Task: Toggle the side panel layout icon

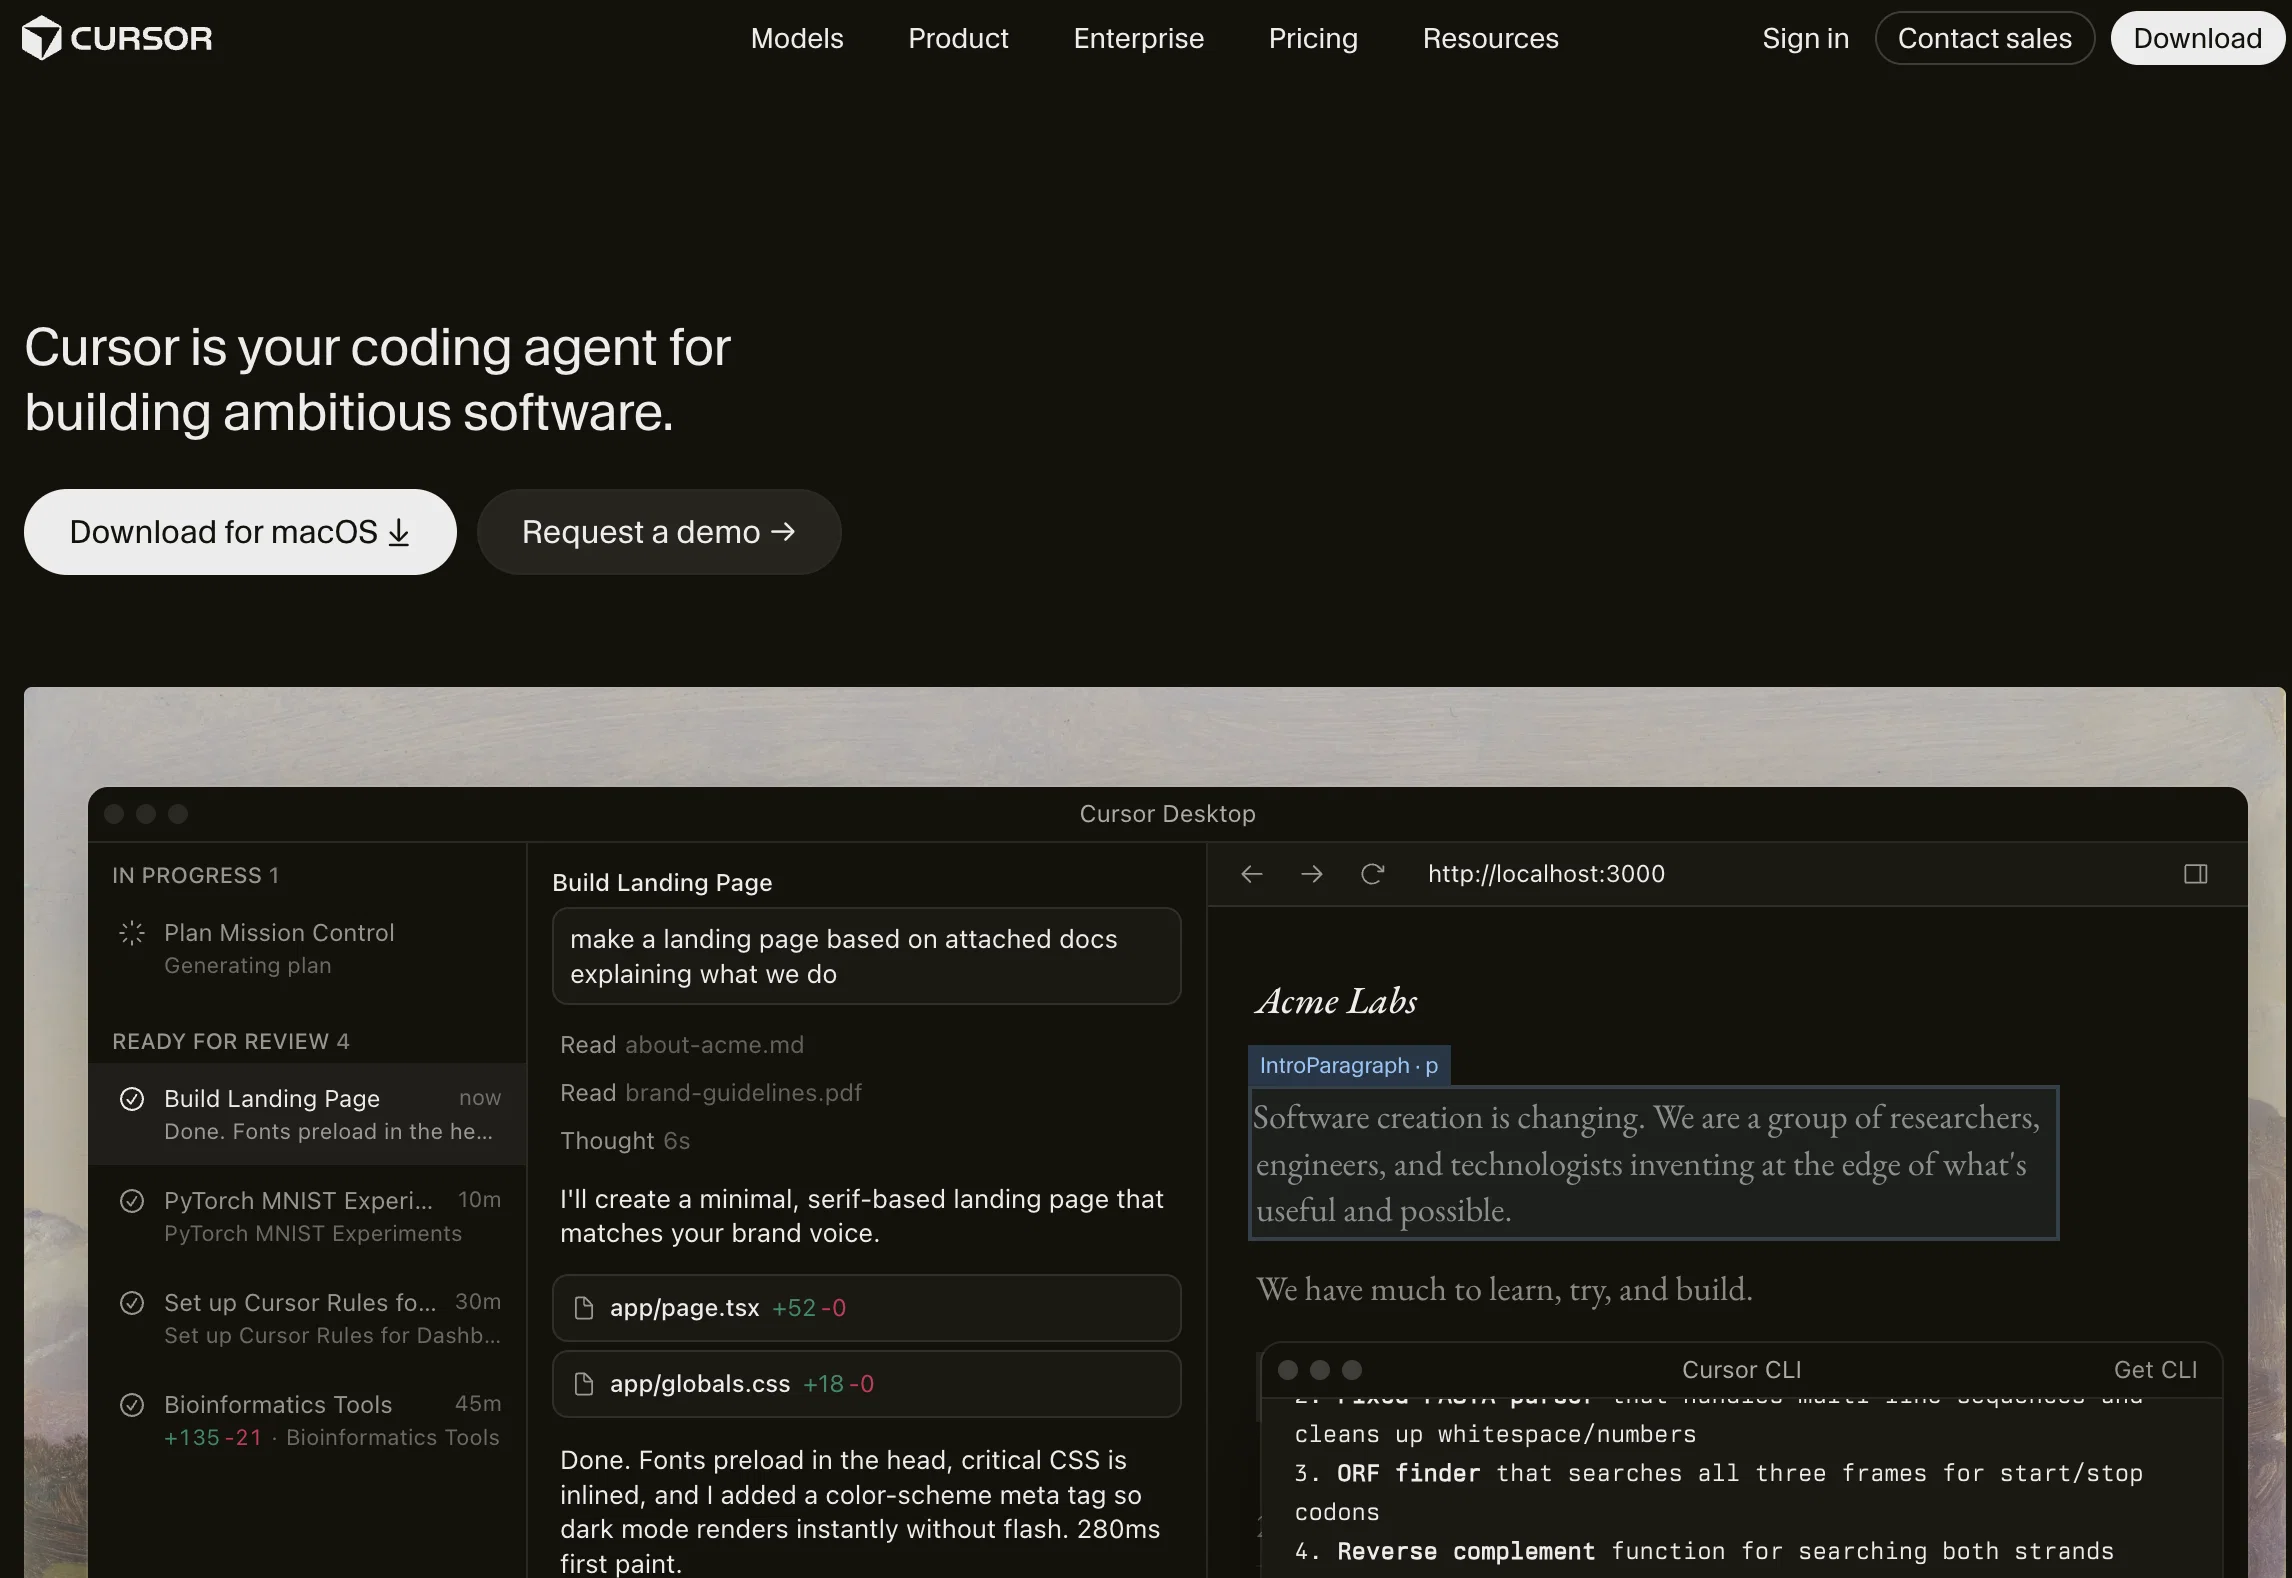Action: tap(2195, 874)
